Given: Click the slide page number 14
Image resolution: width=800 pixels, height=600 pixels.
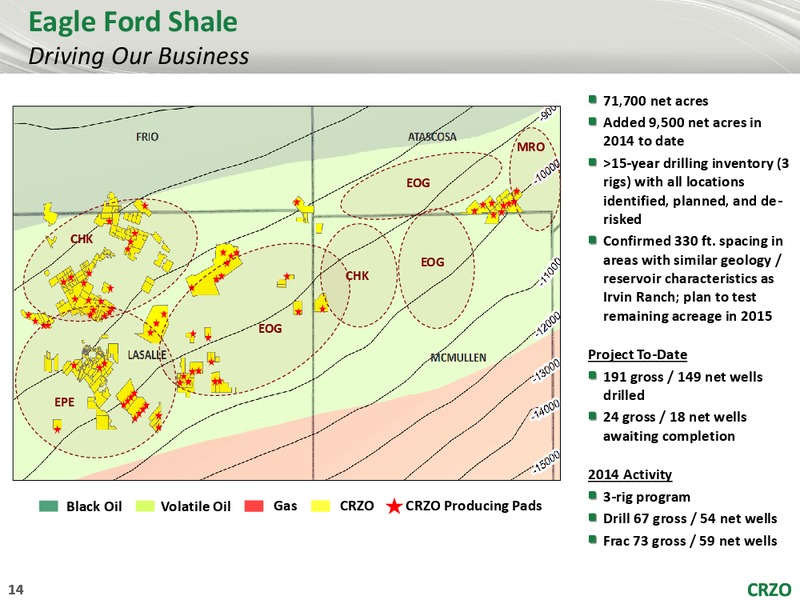Looking at the screenshot, I should [x=16, y=589].
